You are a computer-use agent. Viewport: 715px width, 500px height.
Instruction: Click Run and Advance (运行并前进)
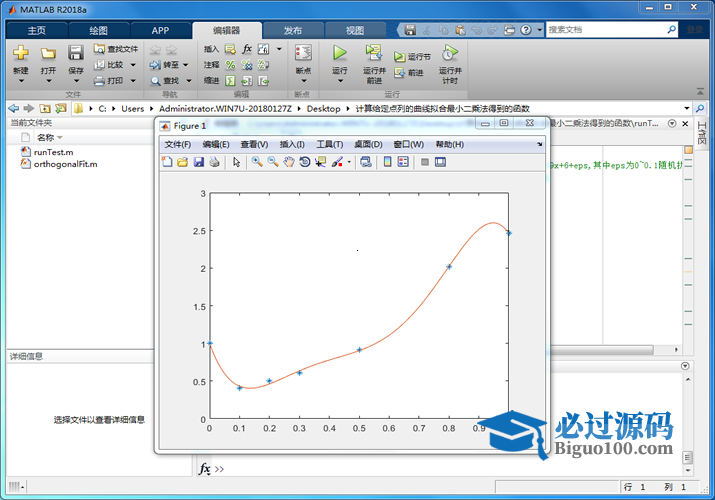coord(374,64)
